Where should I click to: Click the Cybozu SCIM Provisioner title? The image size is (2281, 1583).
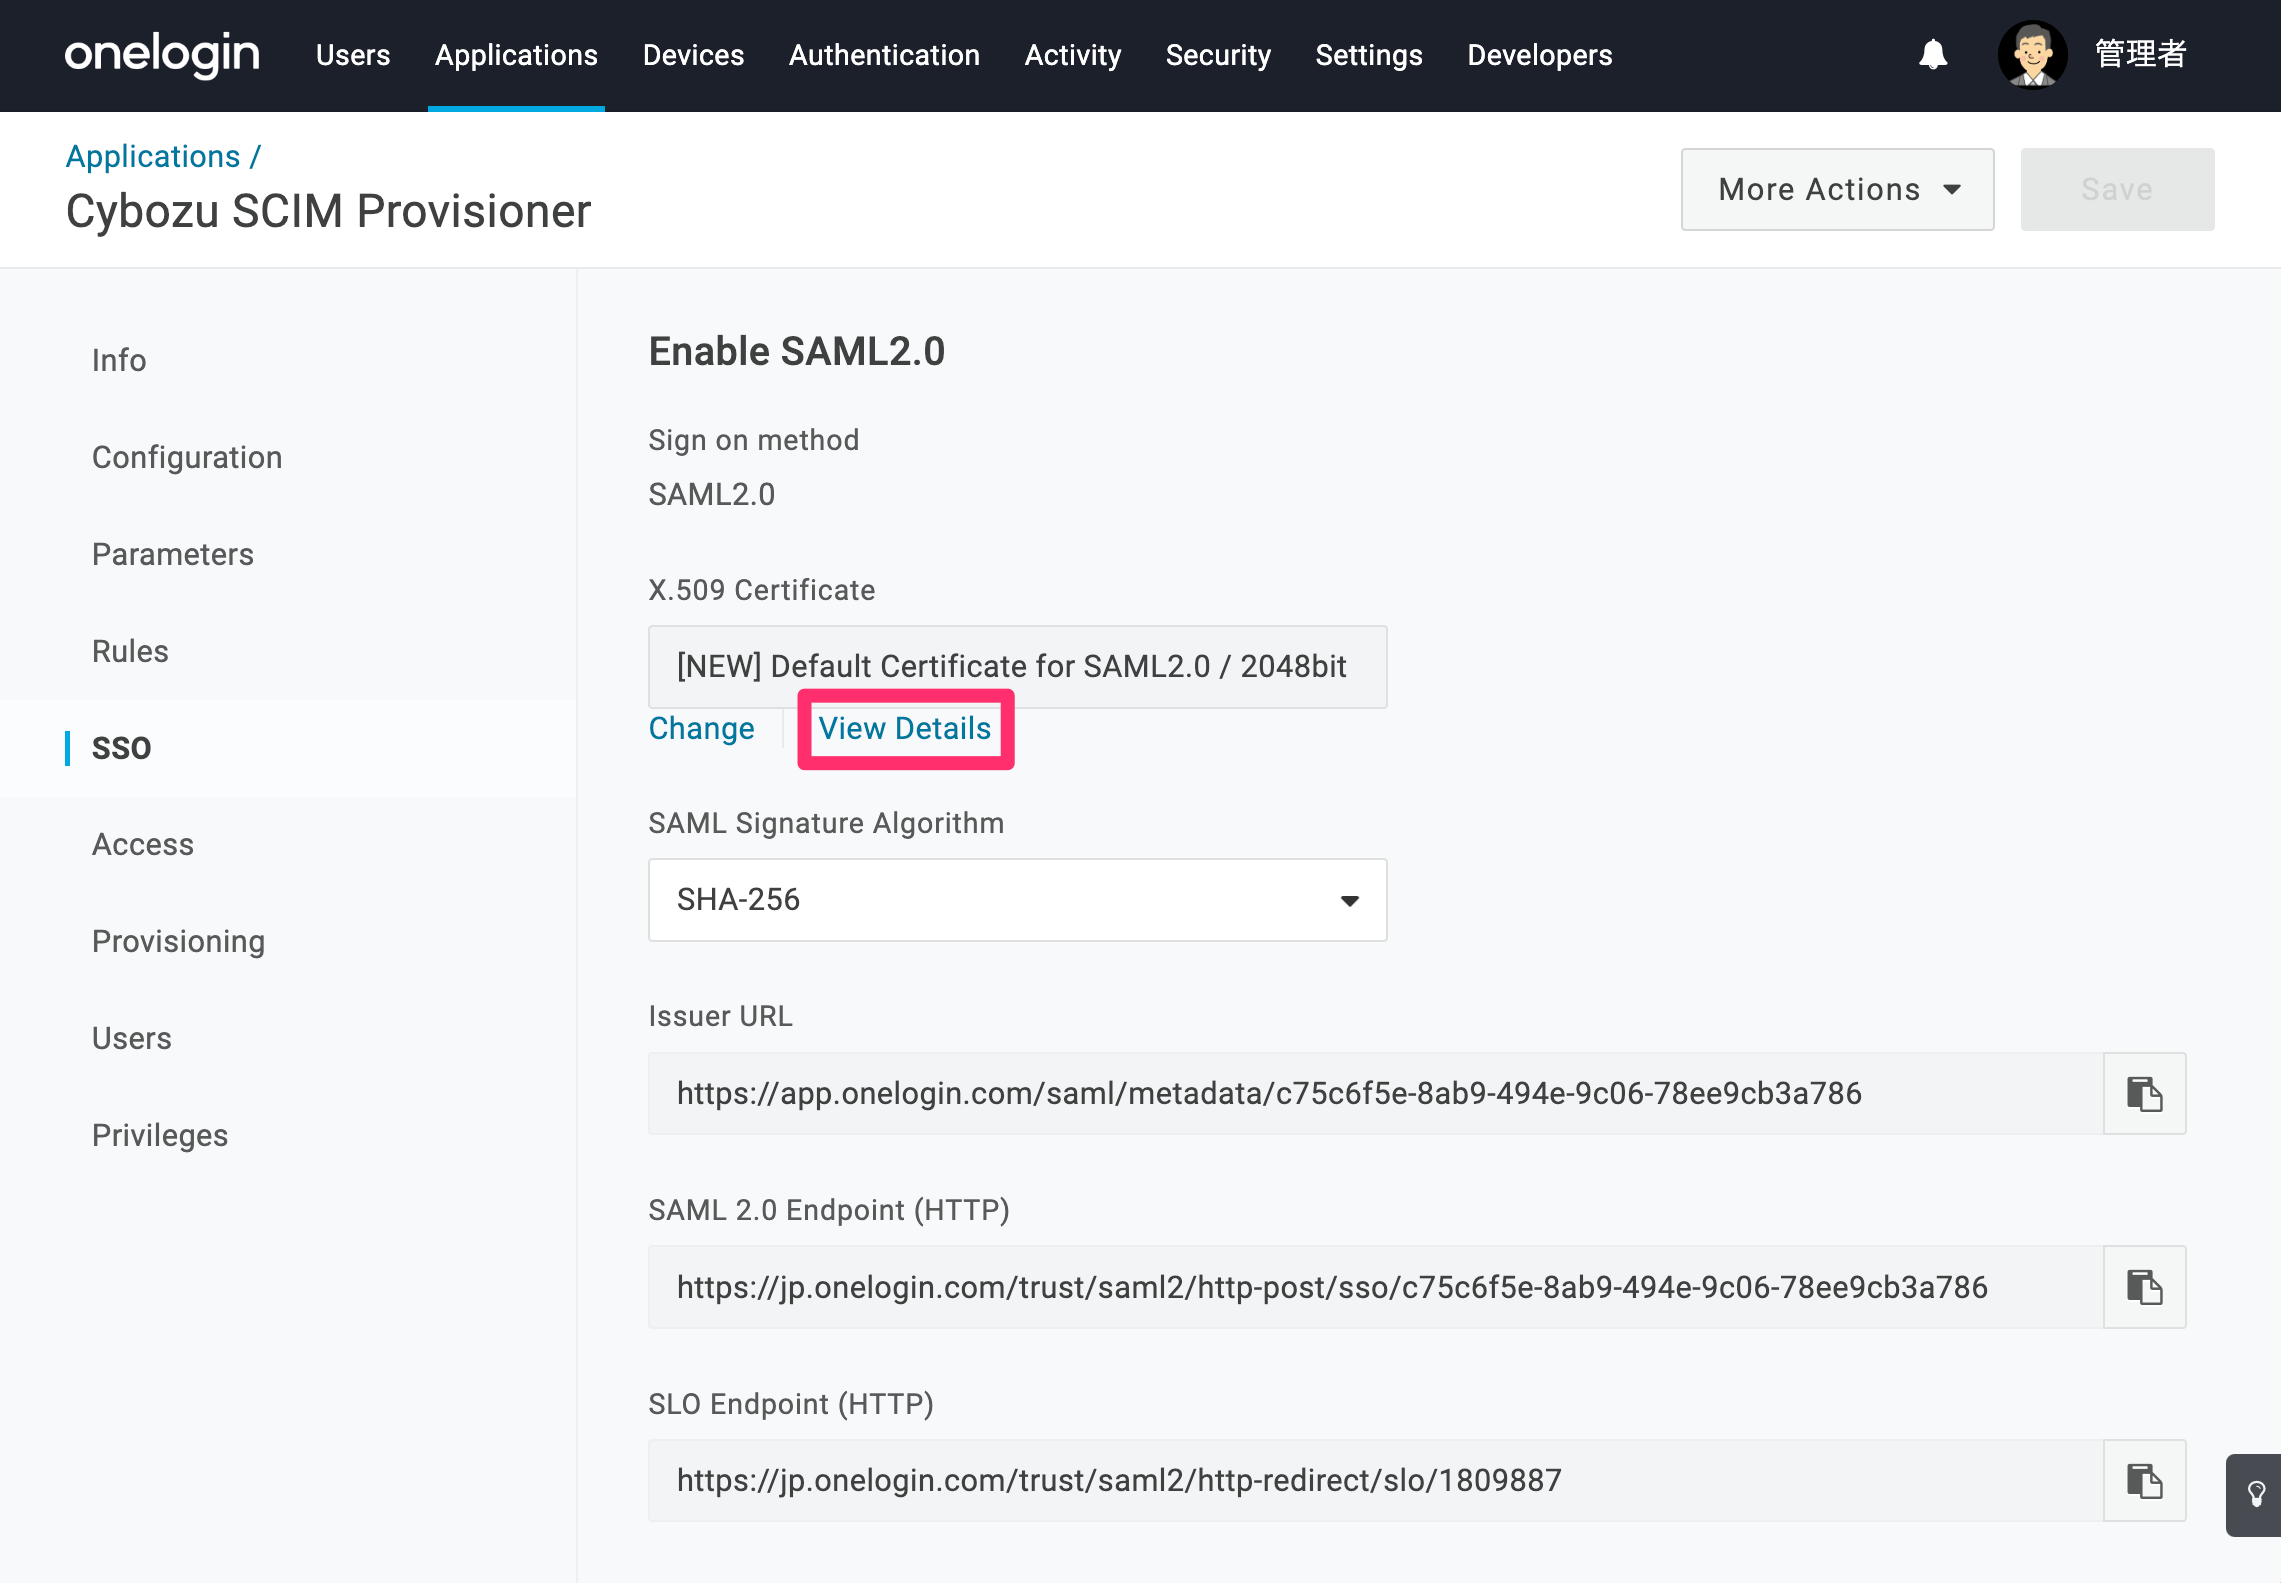coord(329,212)
